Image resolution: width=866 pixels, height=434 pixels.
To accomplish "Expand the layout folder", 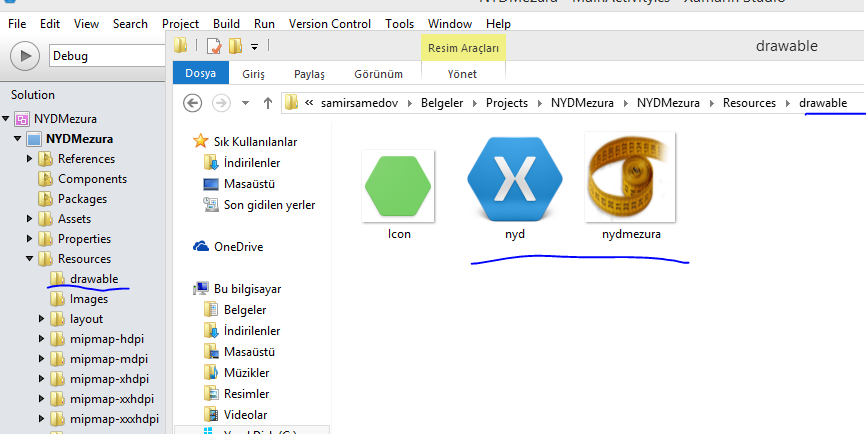I will 41,319.
